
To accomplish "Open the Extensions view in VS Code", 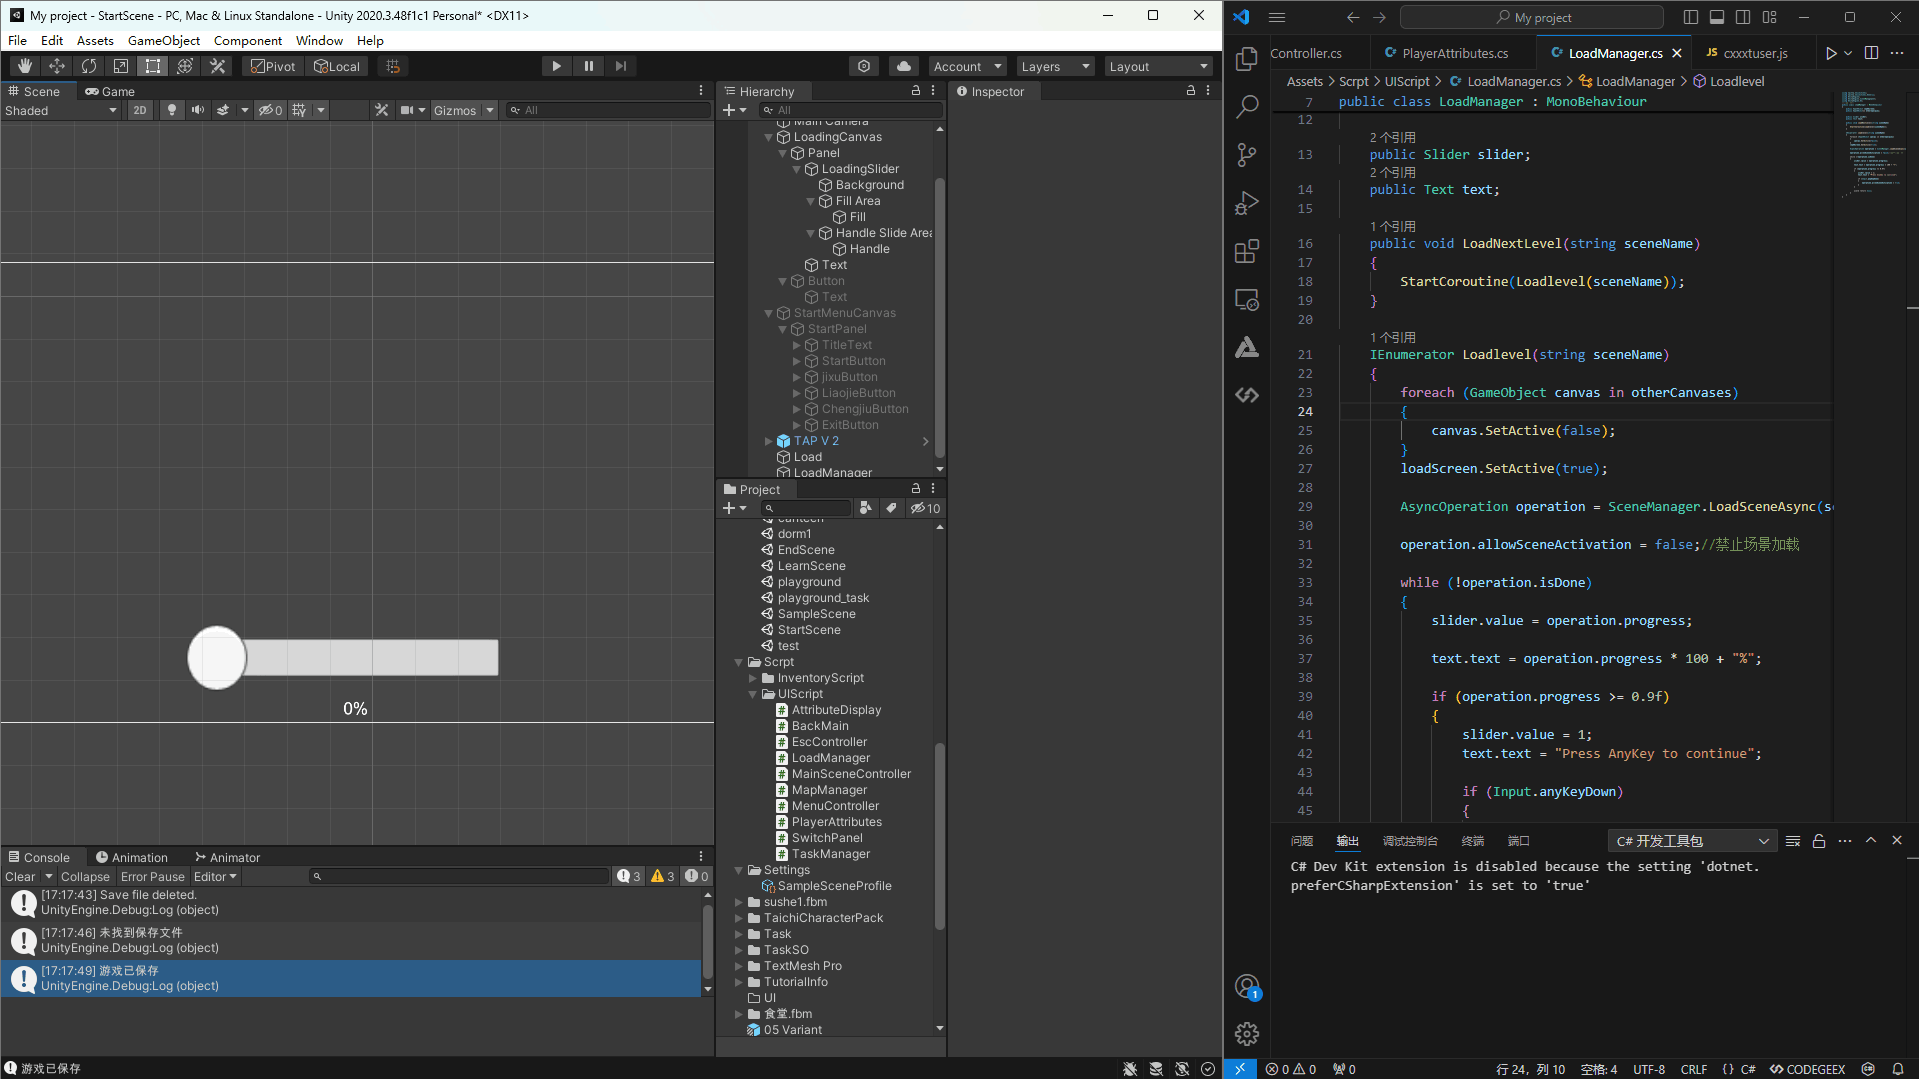I will pos(1246,251).
